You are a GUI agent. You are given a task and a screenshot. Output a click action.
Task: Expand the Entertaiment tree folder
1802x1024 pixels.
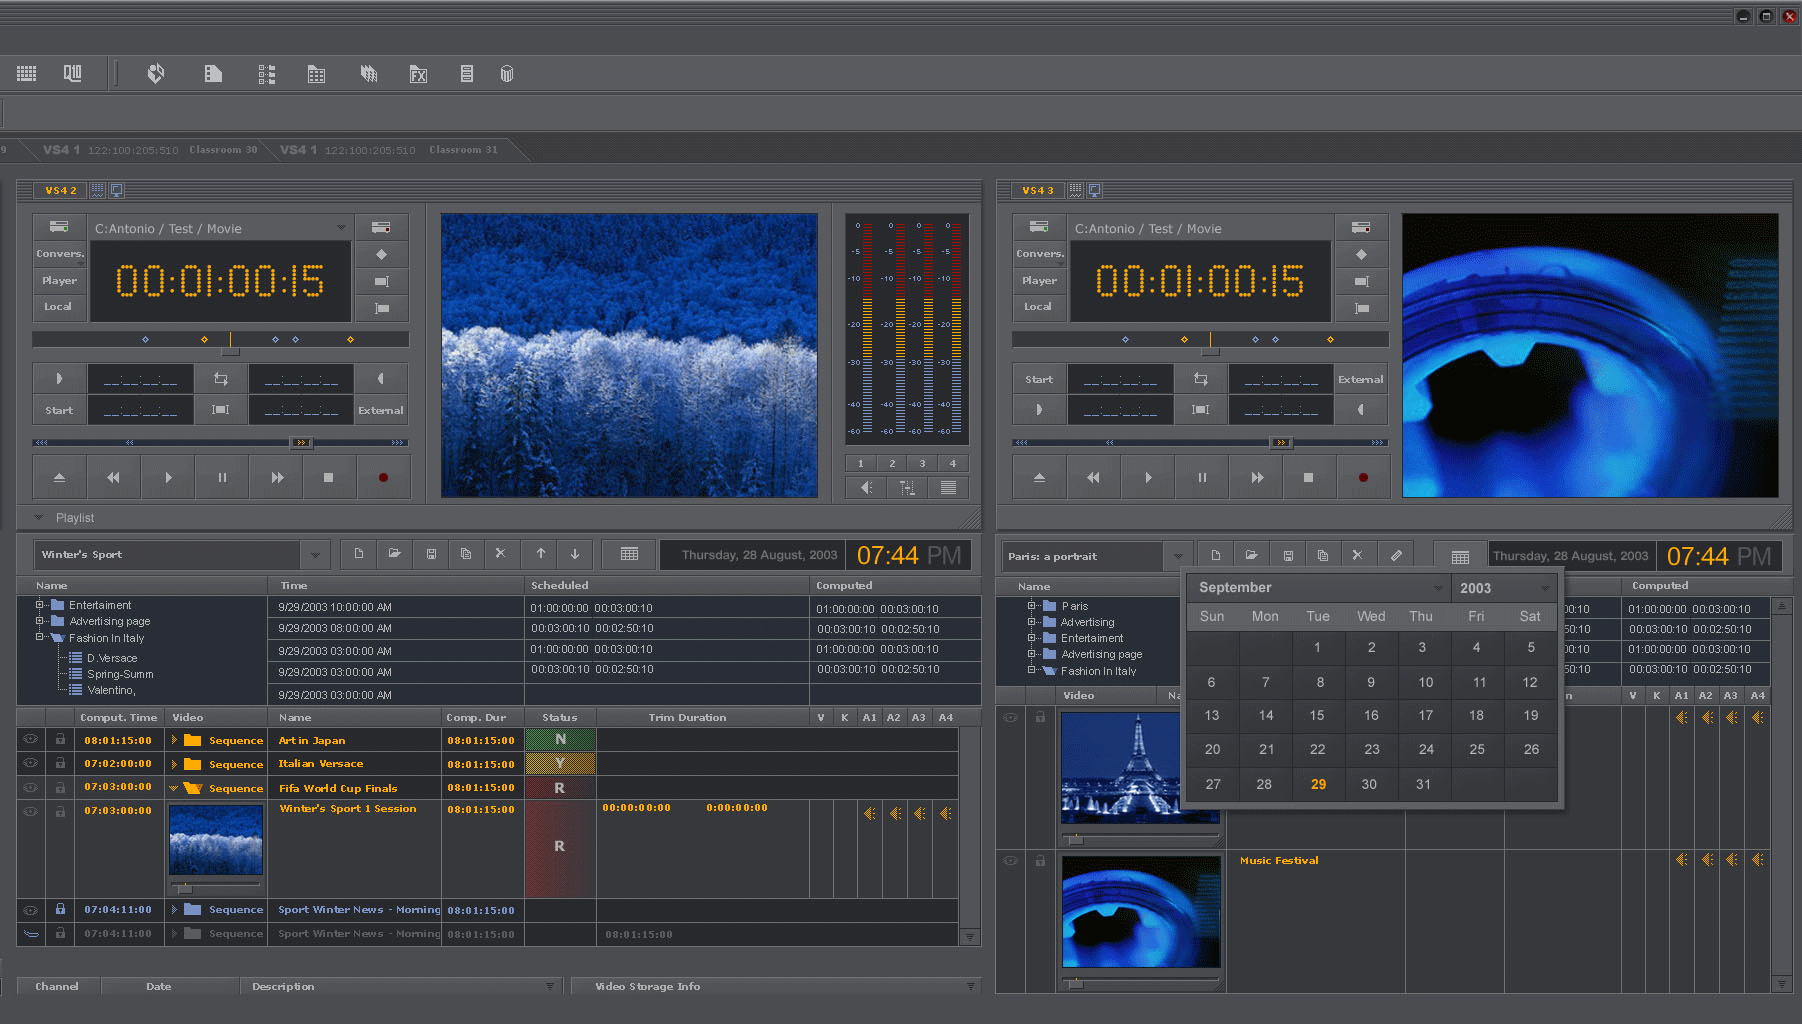coord(40,604)
